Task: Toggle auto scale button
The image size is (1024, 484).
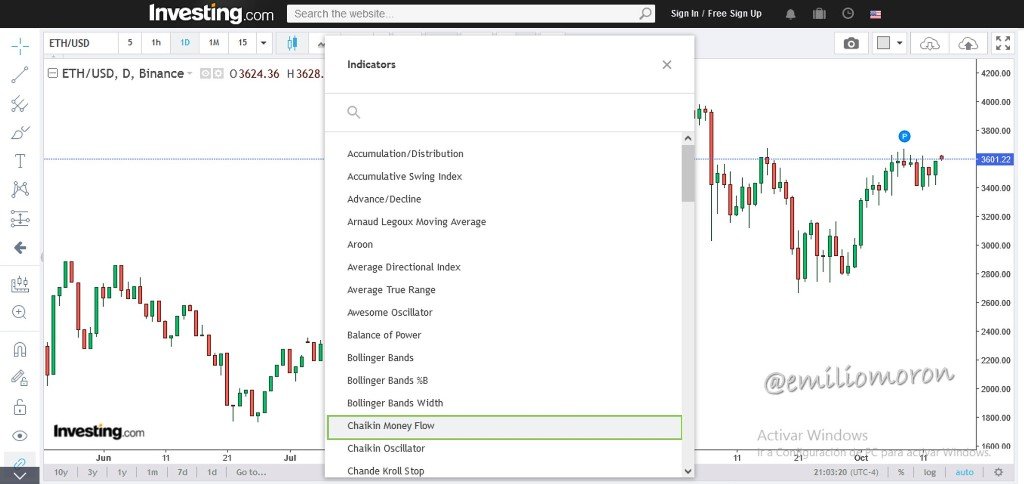Action: (964, 472)
